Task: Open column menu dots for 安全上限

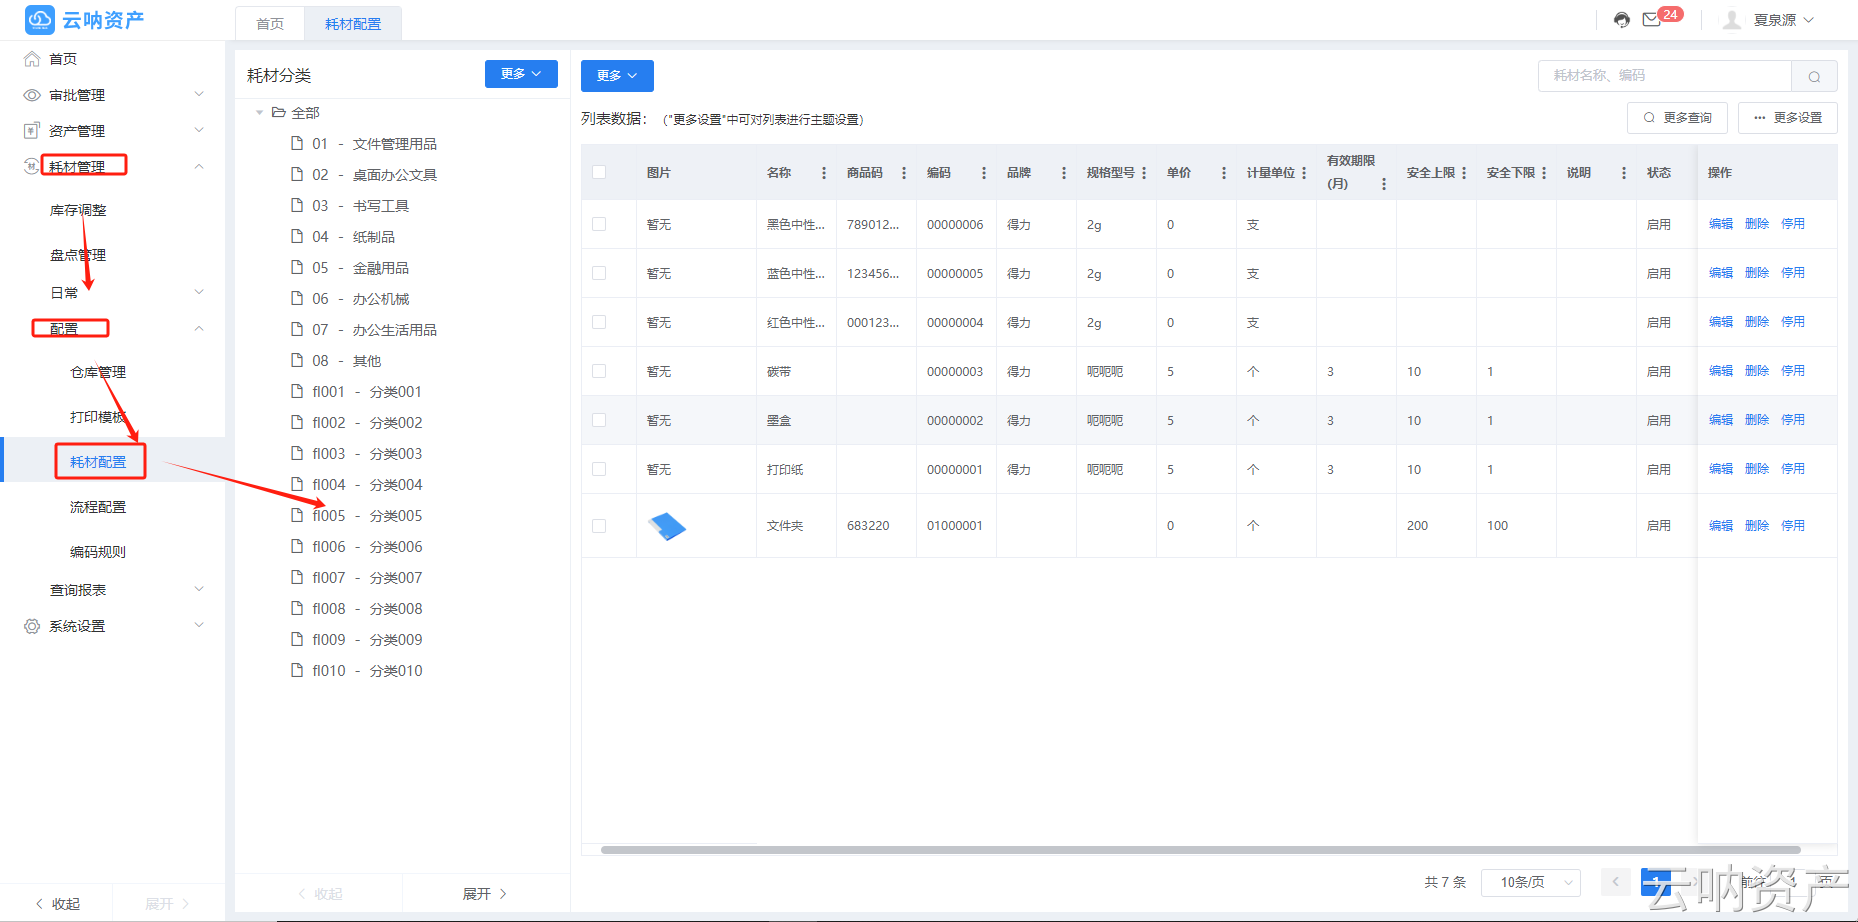Action: [1464, 173]
